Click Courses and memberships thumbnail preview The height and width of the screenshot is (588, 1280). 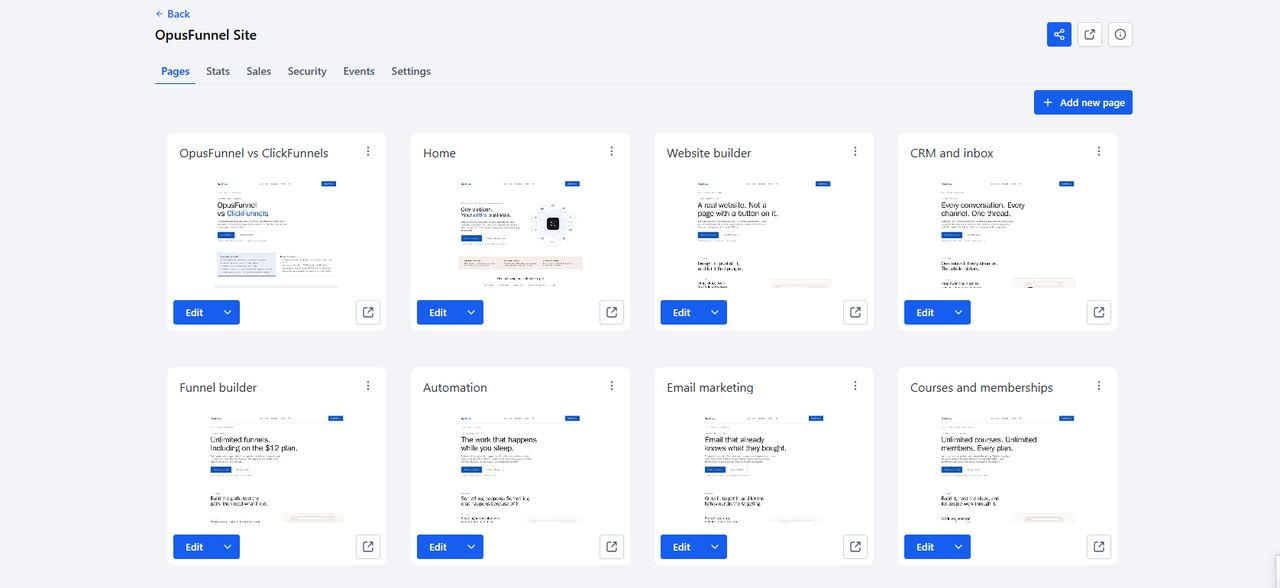click(1008, 467)
